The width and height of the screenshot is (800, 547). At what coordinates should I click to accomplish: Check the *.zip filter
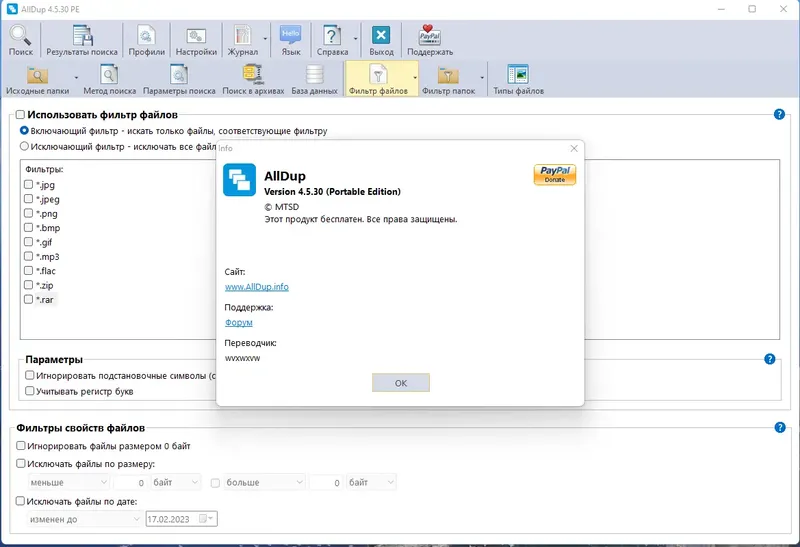click(x=29, y=285)
